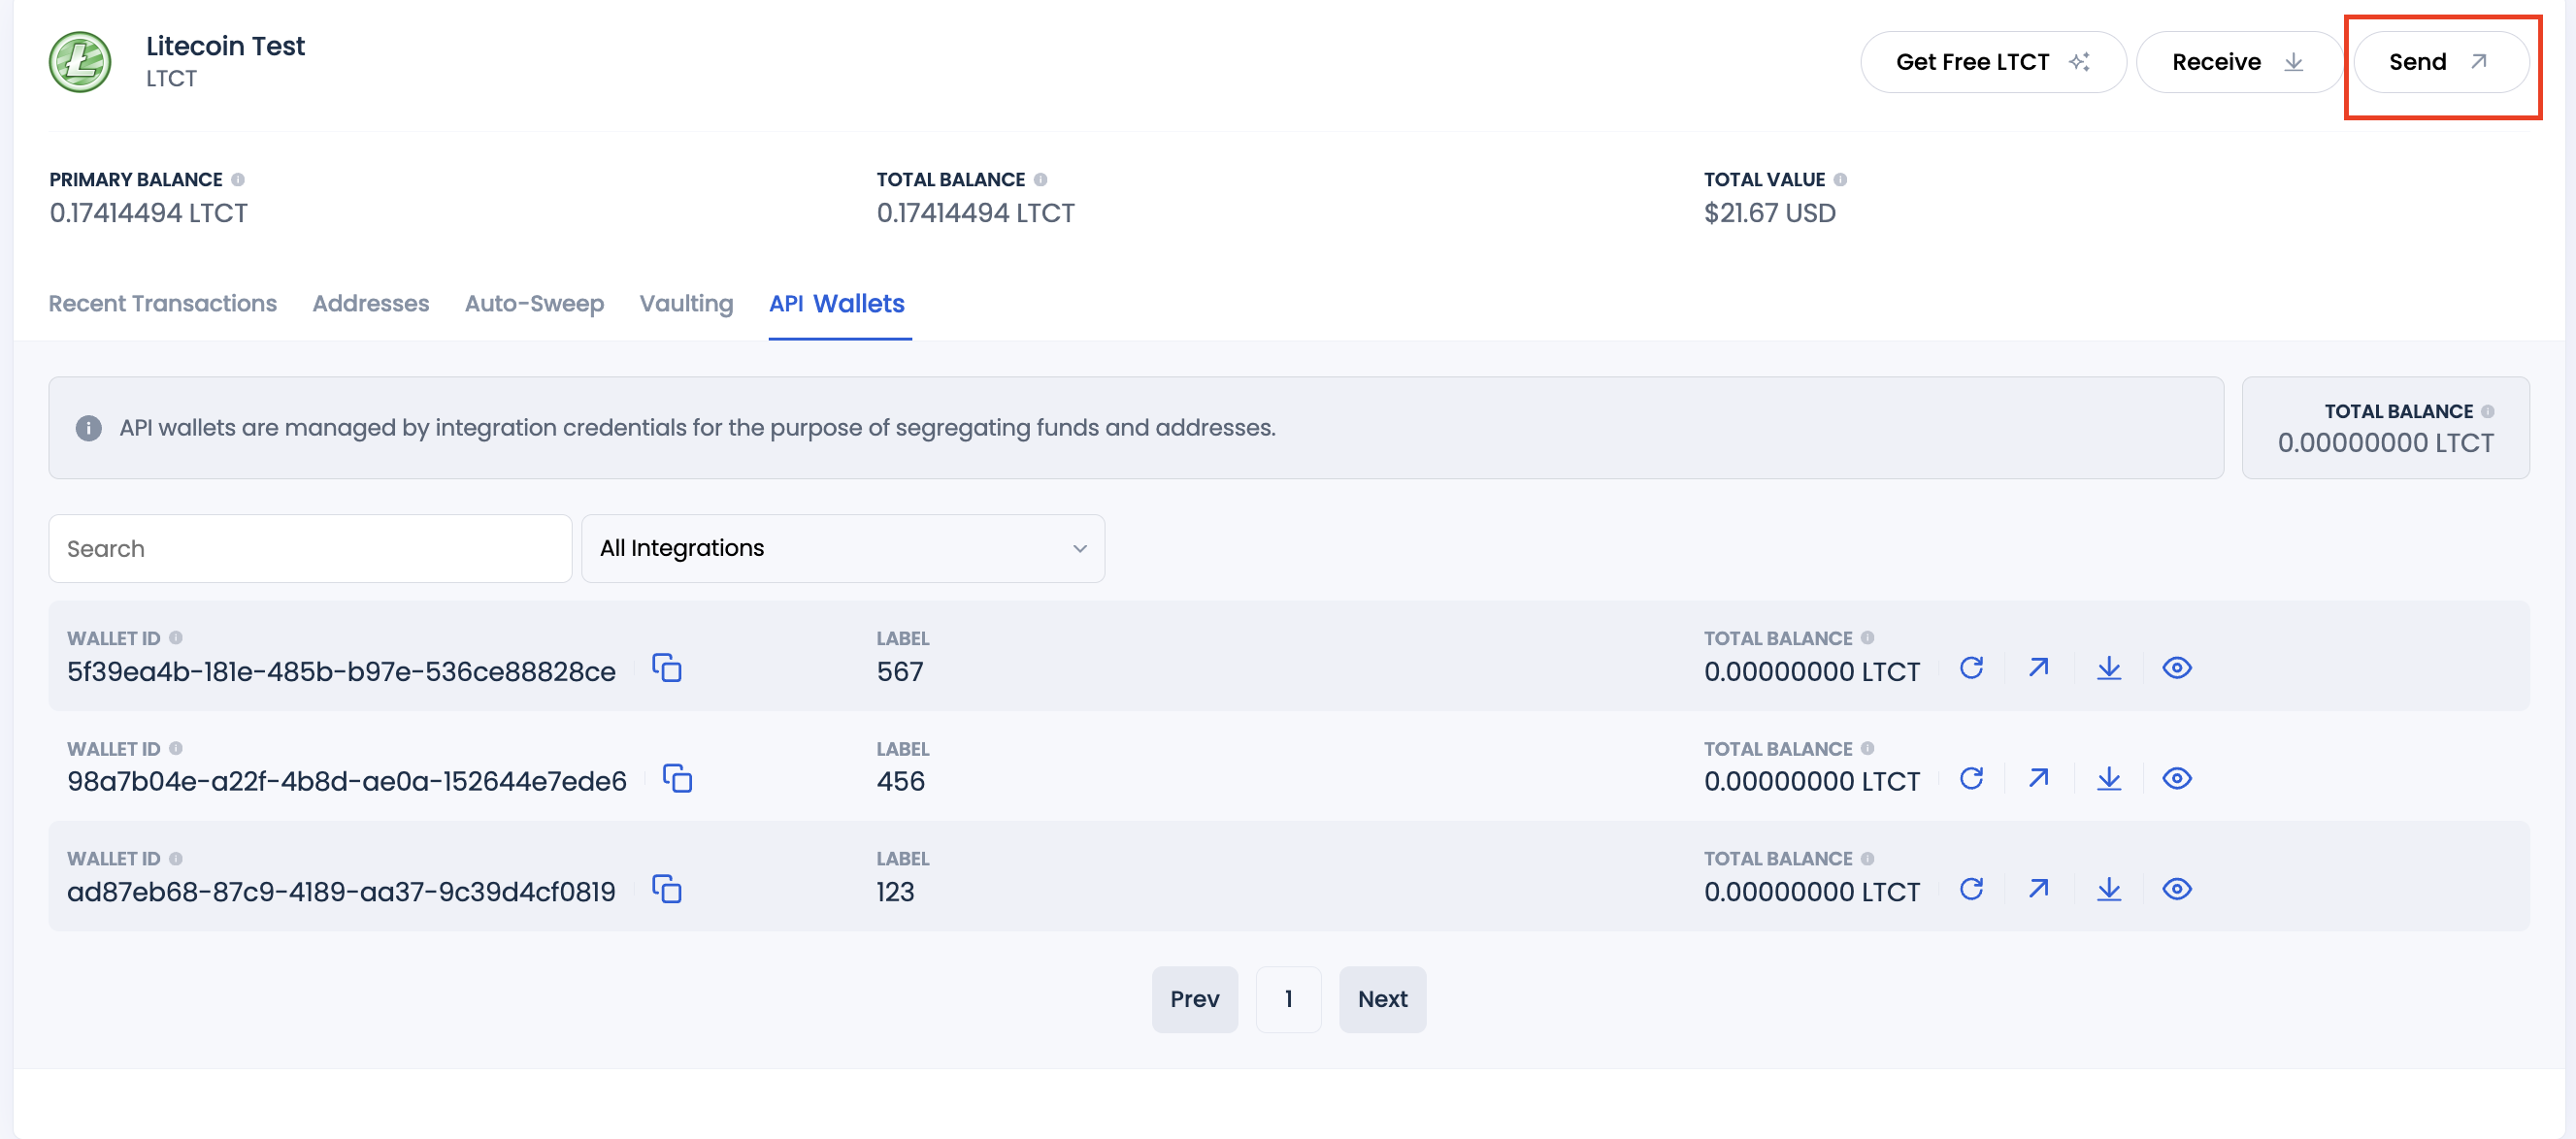Receive to wallet labeled 456

point(2108,779)
